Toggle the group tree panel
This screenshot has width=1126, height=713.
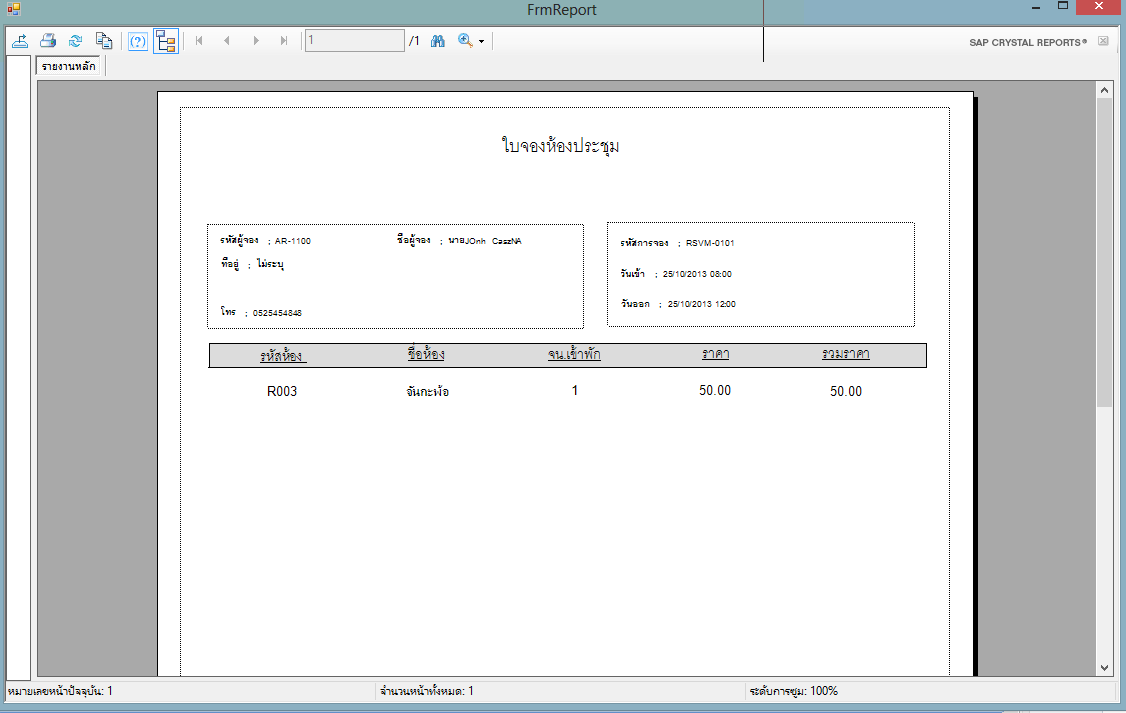click(x=166, y=41)
